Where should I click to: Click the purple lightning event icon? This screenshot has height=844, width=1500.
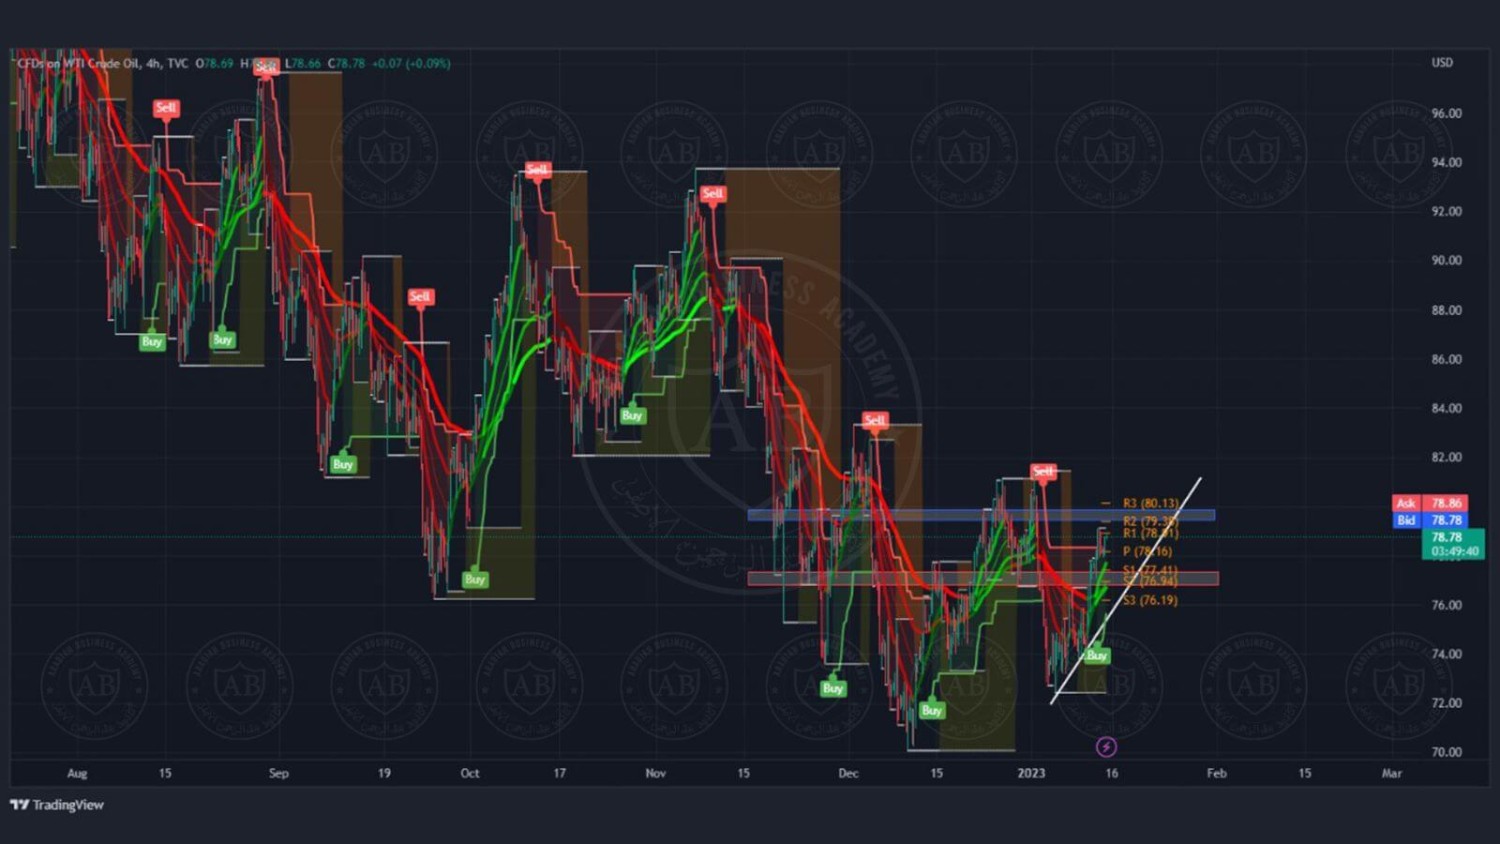point(1106,747)
